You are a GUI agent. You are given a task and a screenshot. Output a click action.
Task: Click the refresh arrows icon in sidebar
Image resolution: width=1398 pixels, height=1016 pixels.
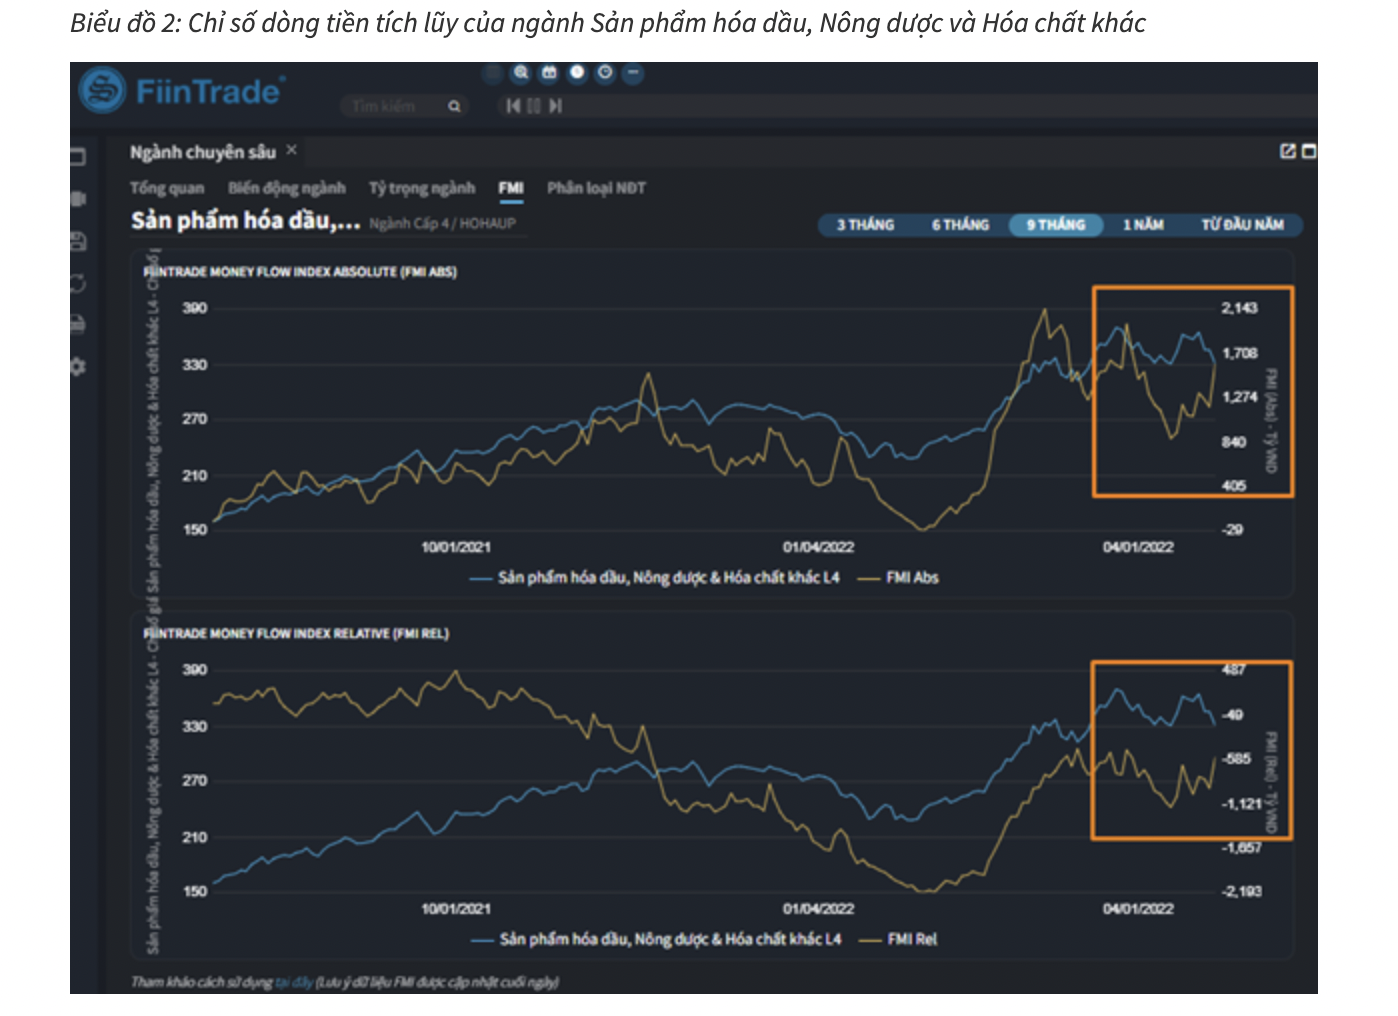click(x=78, y=284)
